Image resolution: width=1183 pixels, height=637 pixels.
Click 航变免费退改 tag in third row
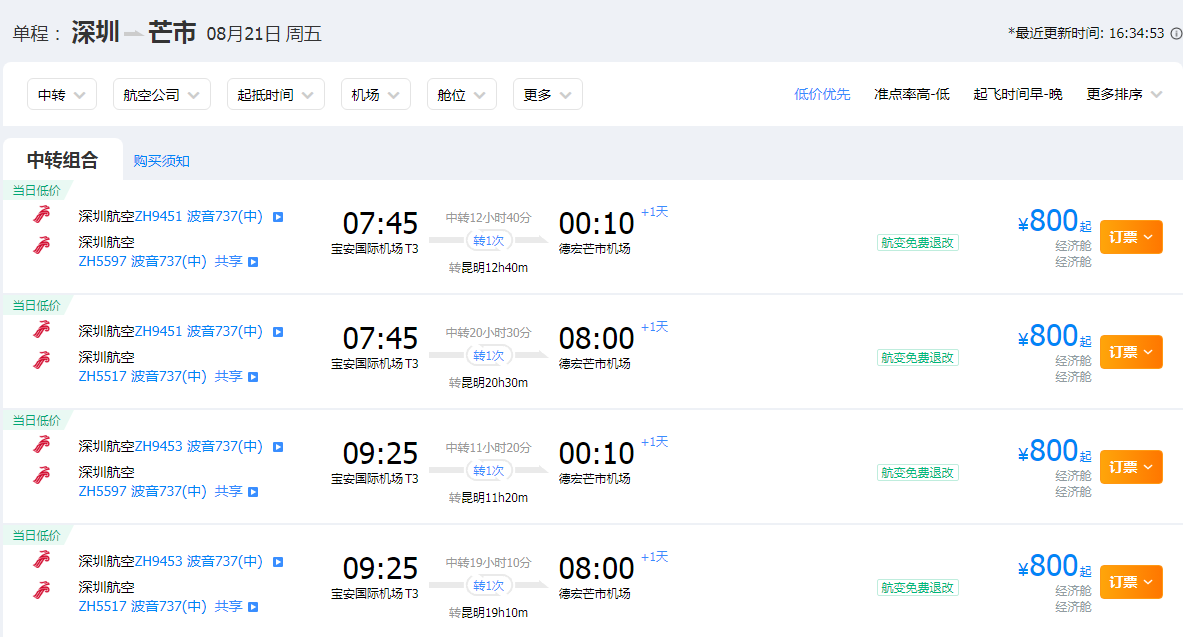[917, 472]
